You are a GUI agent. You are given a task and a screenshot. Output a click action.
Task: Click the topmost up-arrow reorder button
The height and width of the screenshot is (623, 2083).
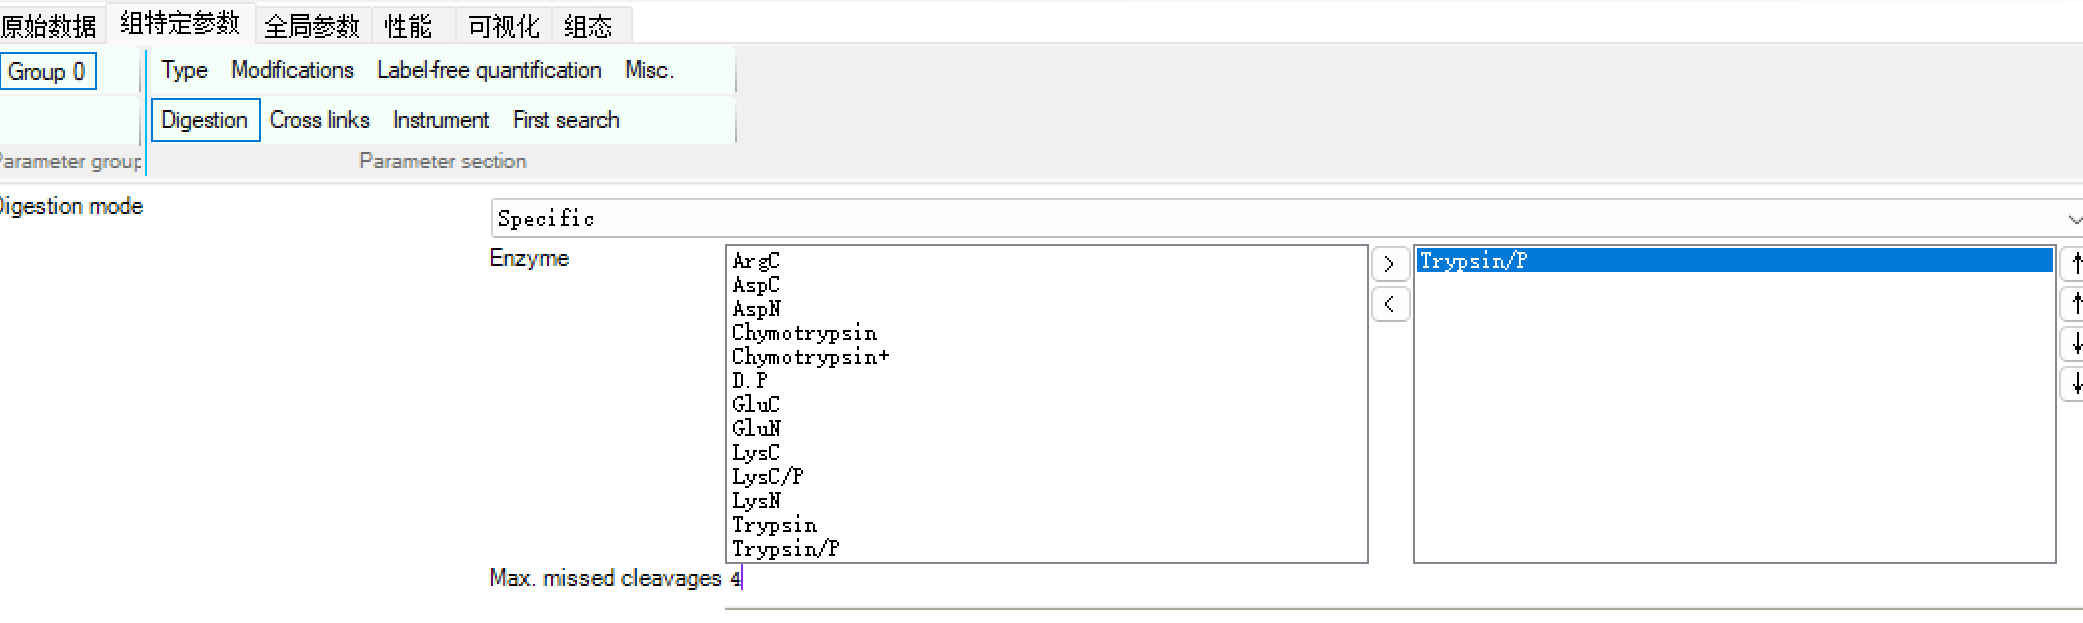click(x=2074, y=264)
